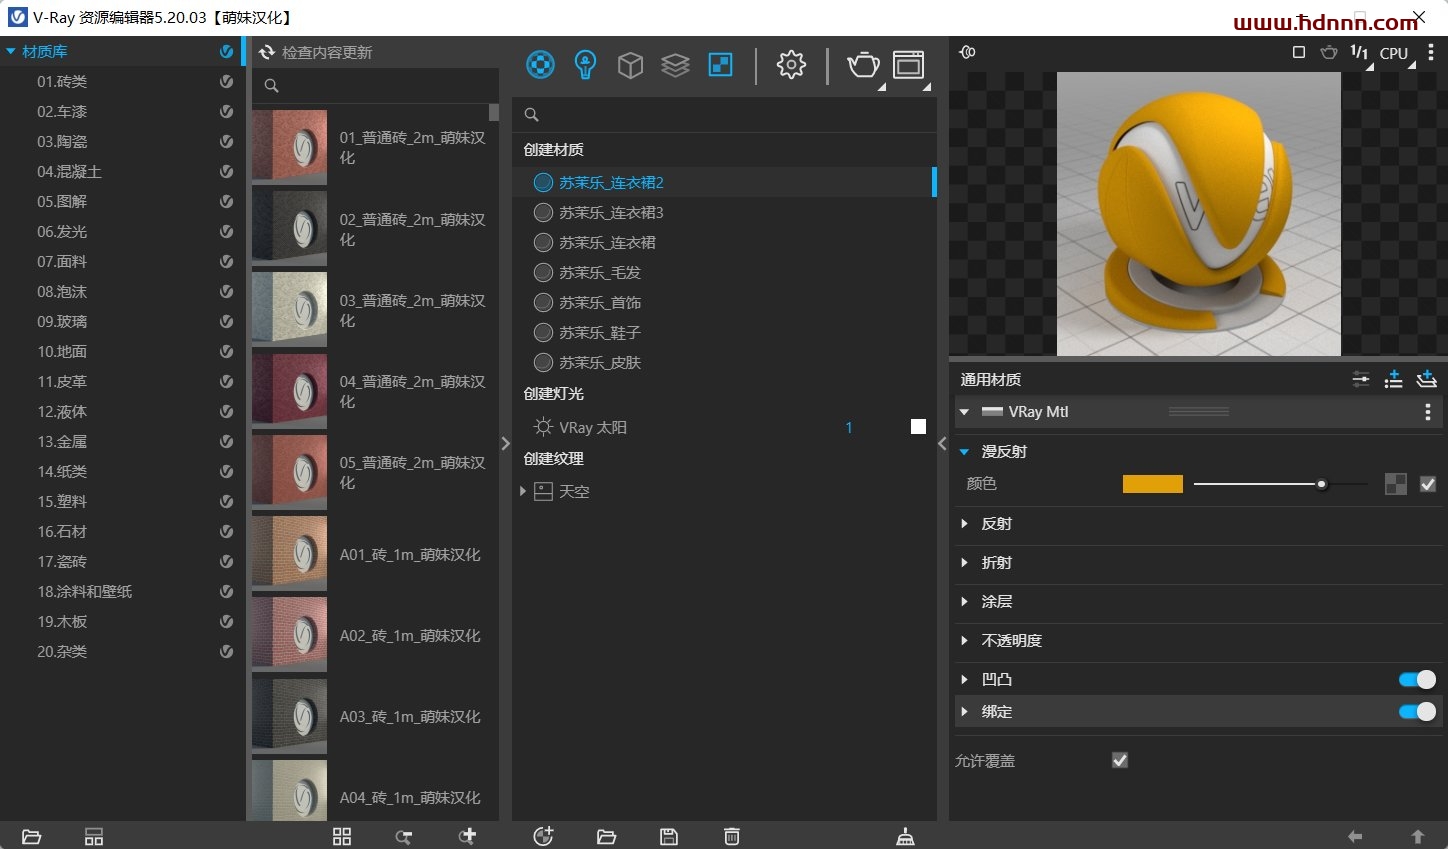Click the material library search field
Viewport: 1448px width, 849px height.
click(x=375, y=86)
